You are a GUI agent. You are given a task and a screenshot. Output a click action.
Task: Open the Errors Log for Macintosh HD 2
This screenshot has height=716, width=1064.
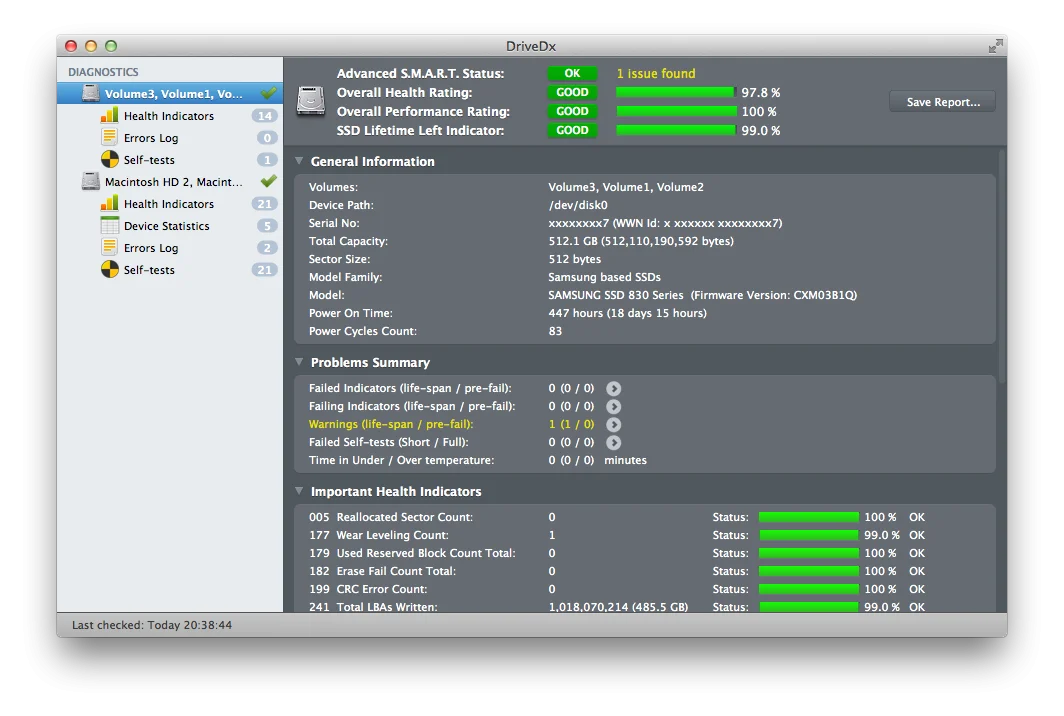(x=112, y=247)
